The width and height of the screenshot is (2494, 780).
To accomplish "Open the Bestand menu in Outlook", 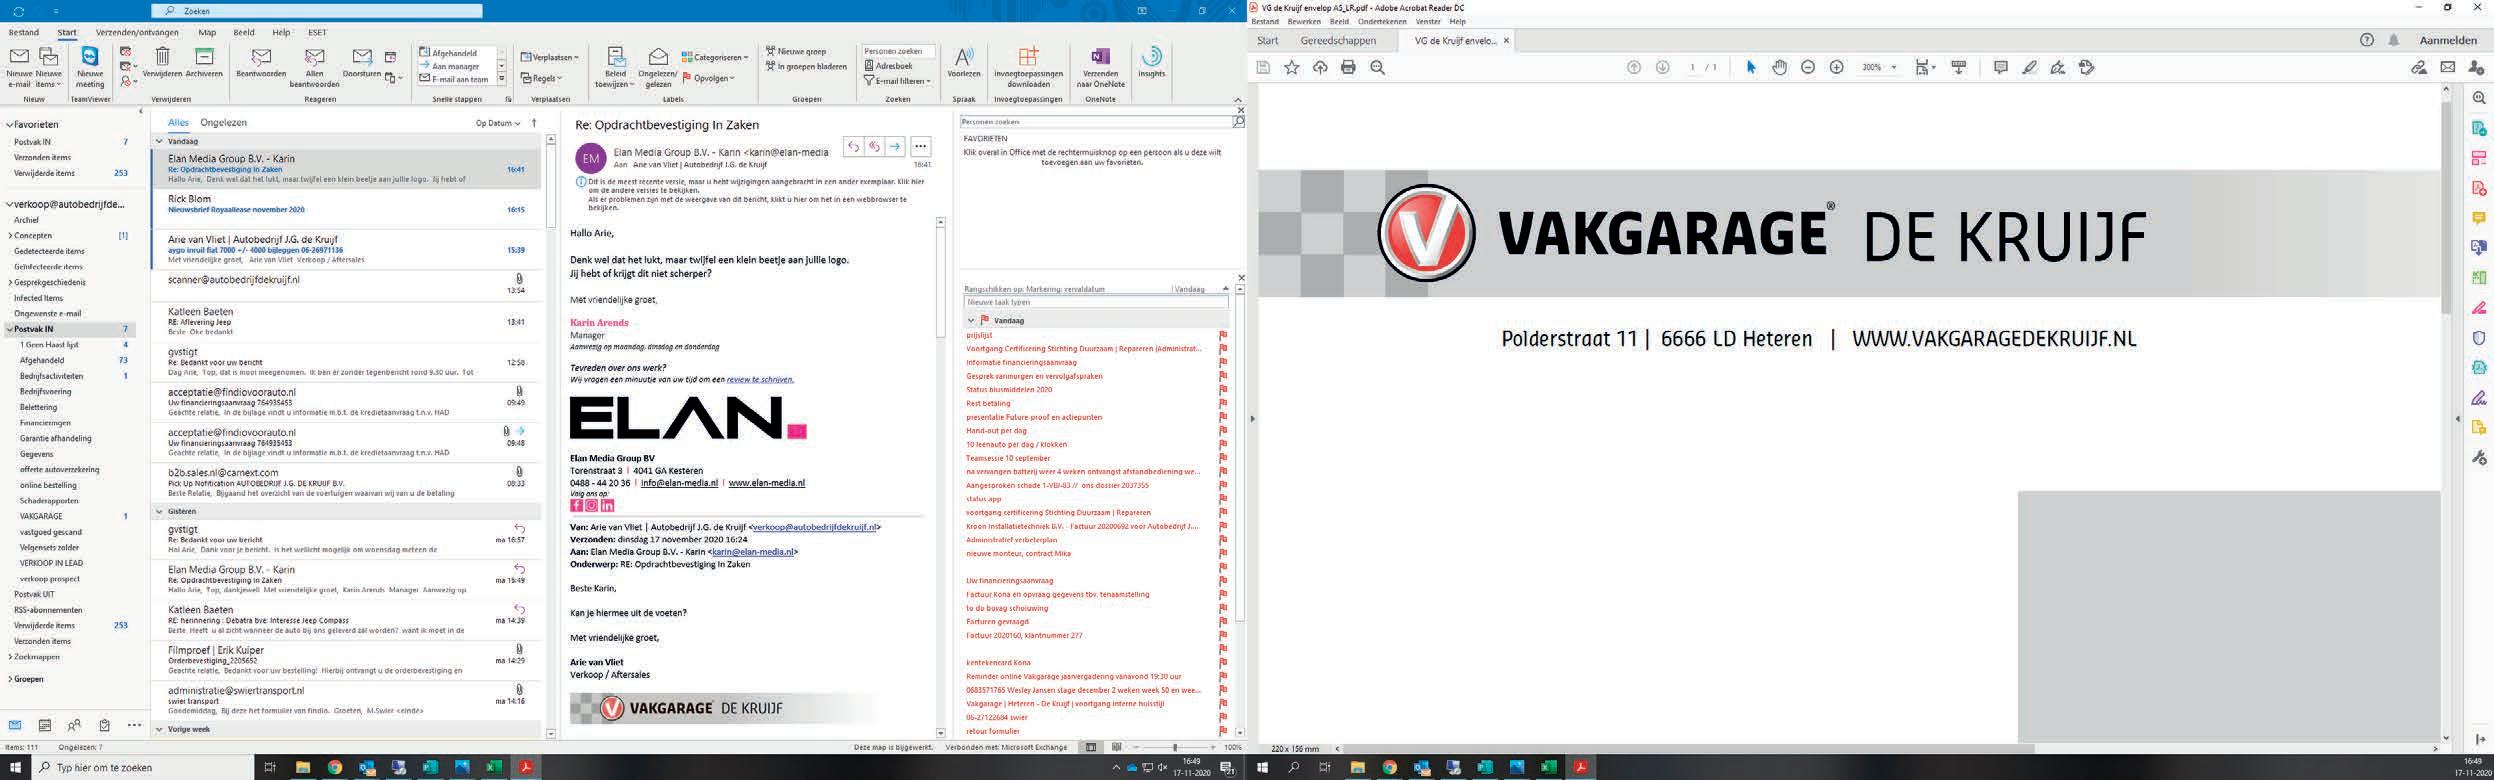I will point(24,32).
